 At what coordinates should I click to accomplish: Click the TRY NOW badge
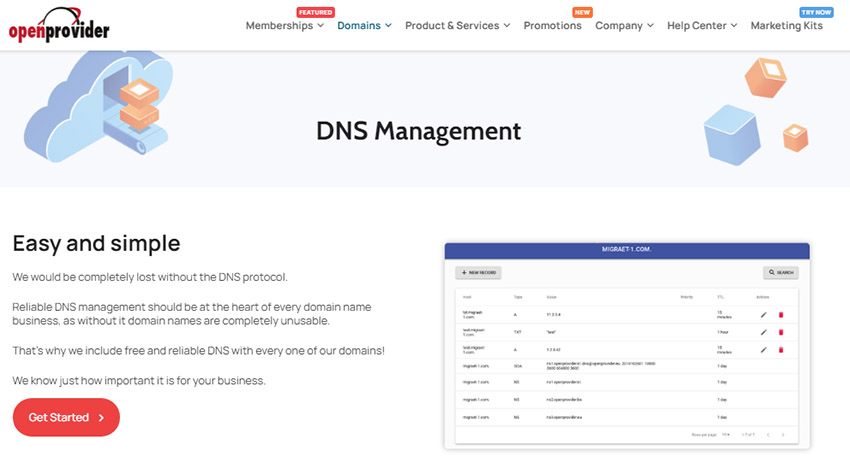pos(816,12)
